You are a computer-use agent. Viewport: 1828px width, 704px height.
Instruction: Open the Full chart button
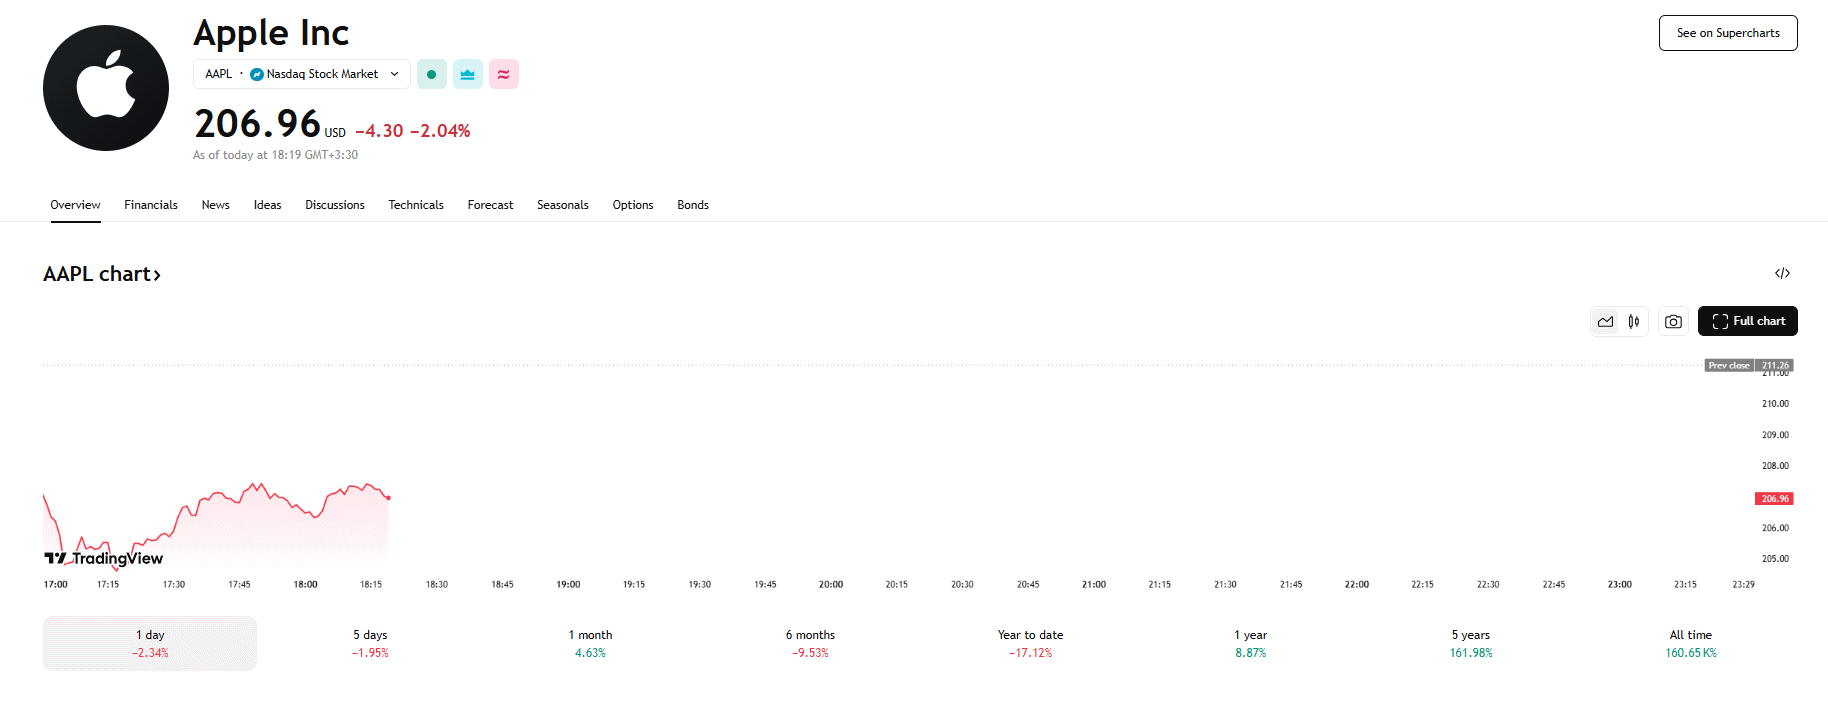tap(1748, 321)
